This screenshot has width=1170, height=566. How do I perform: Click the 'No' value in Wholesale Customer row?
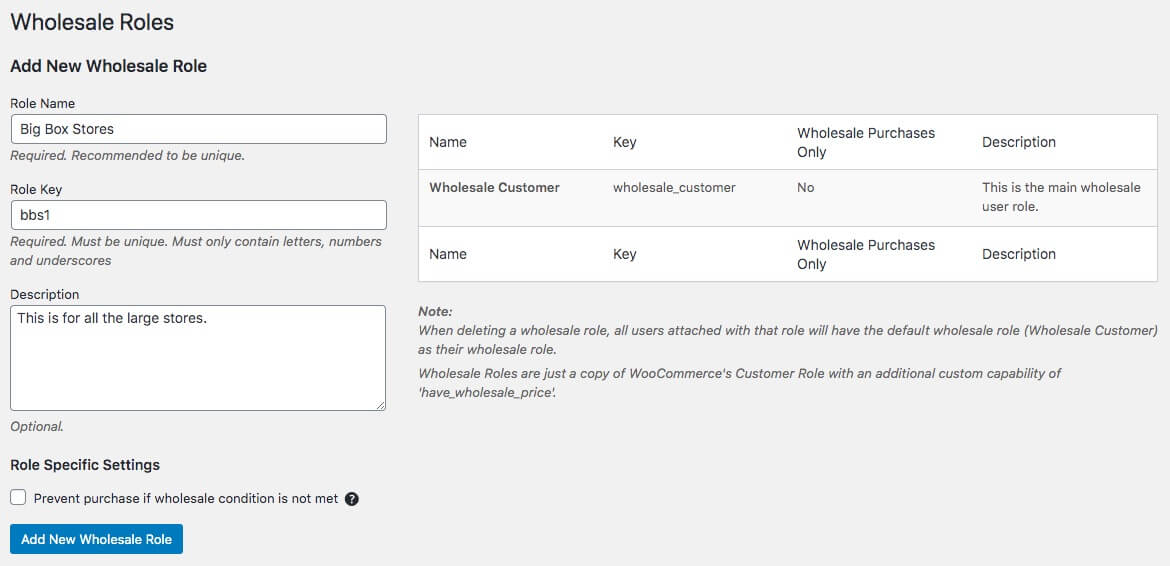tap(806, 188)
